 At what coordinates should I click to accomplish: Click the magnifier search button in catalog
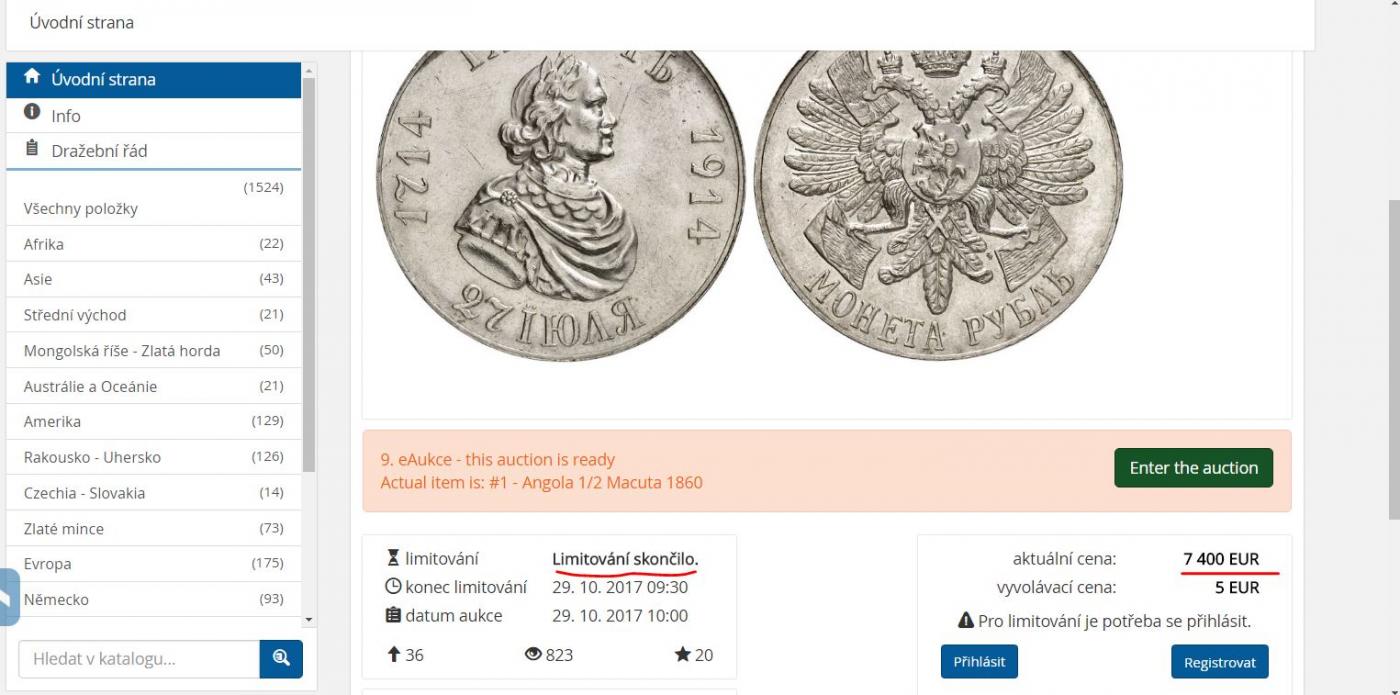(281, 658)
